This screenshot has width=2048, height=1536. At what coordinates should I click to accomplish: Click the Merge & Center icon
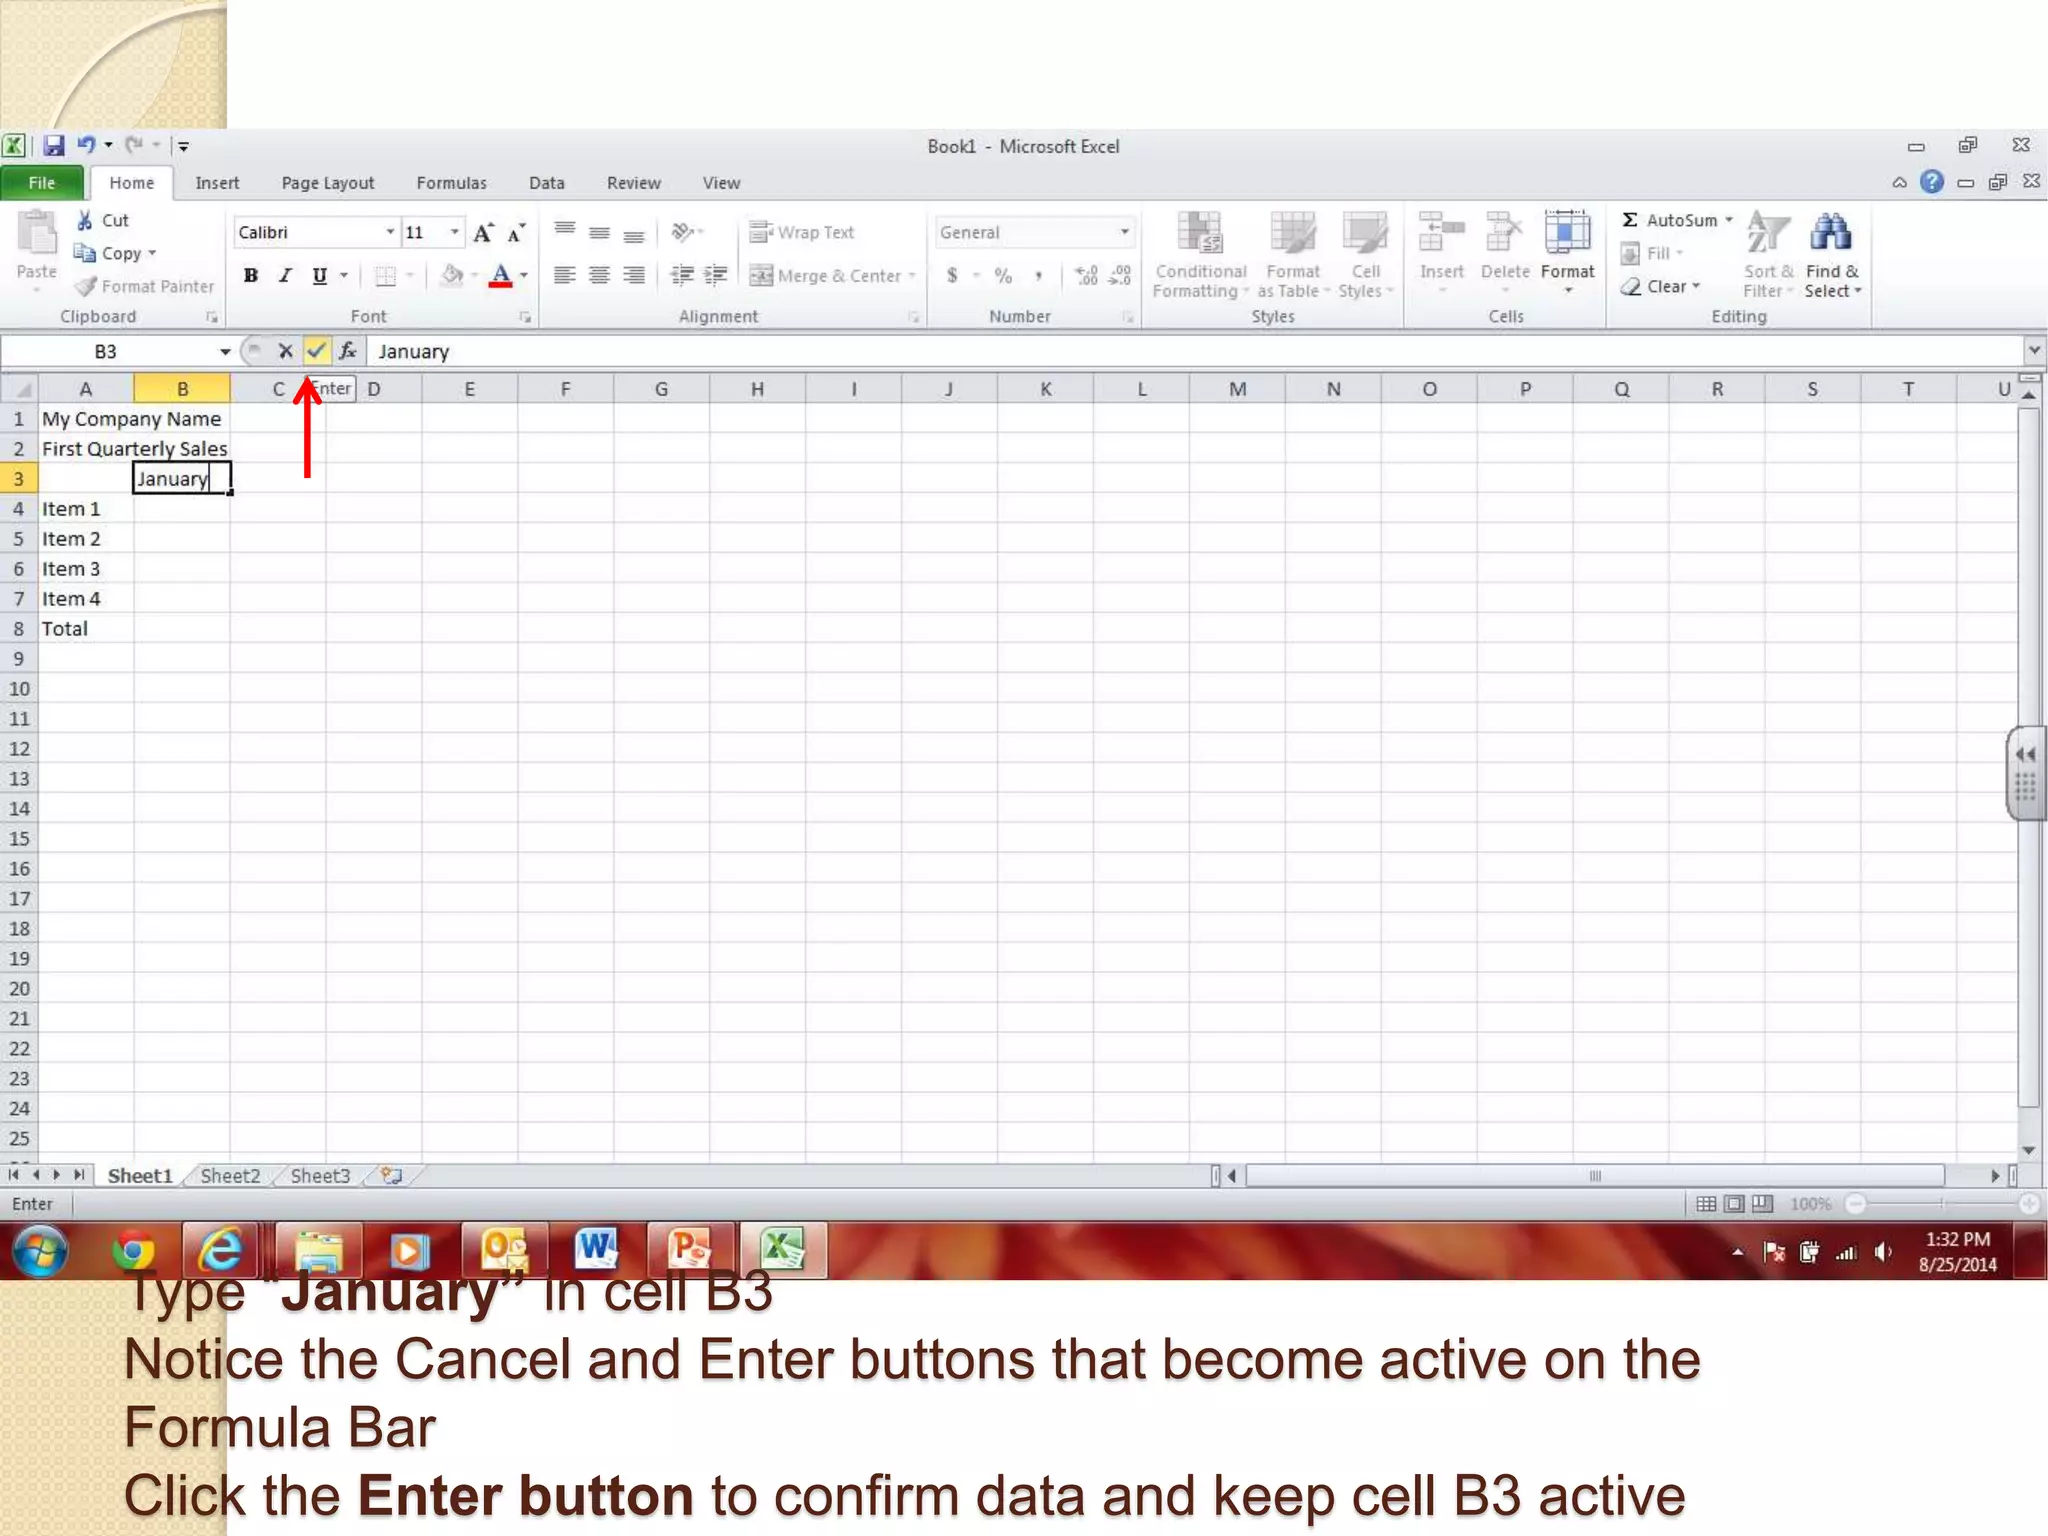point(762,276)
